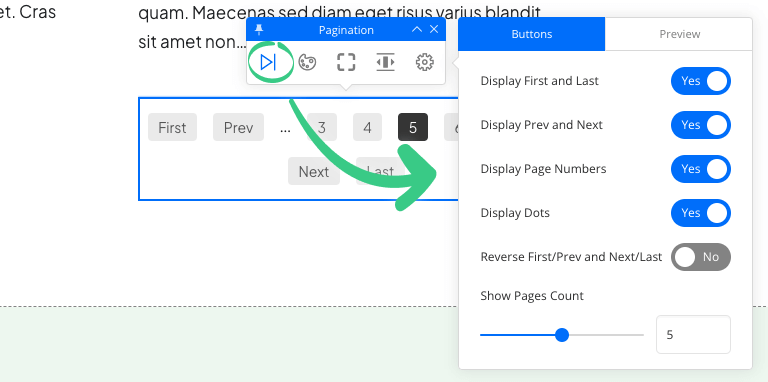Click the Display Dots label
The image size is (768, 382).
coord(515,213)
